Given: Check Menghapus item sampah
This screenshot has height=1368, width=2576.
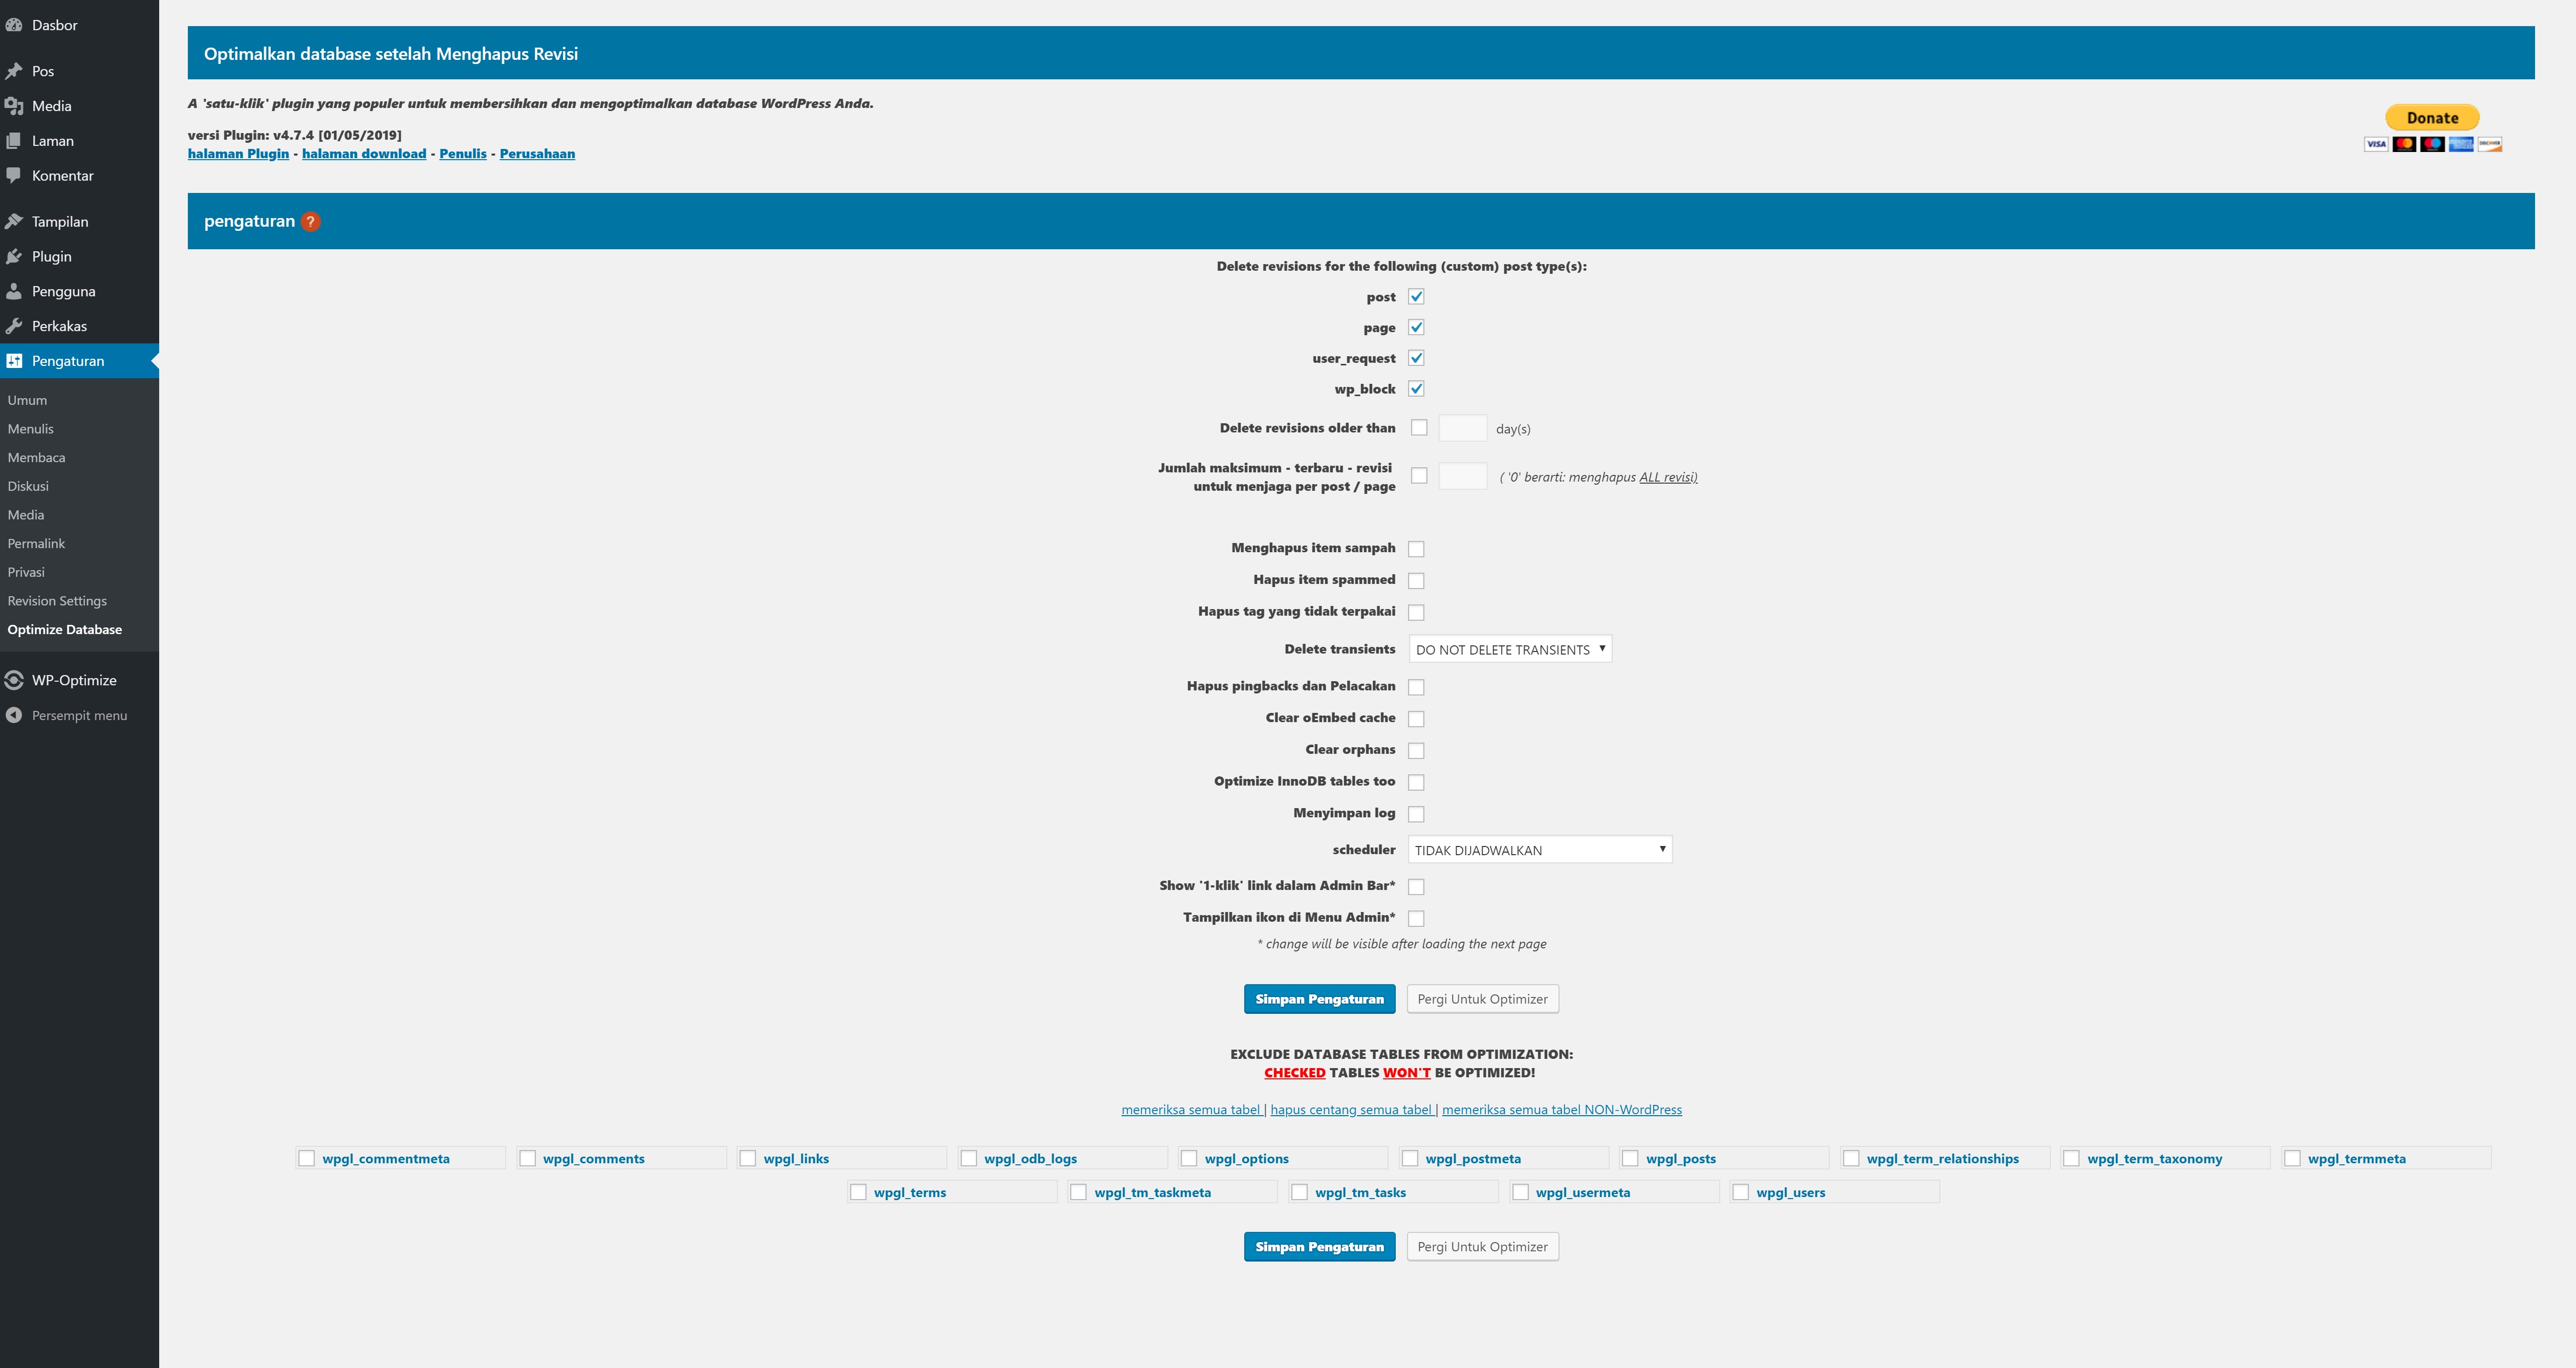Looking at the screenshot, I should [1416, 549].
